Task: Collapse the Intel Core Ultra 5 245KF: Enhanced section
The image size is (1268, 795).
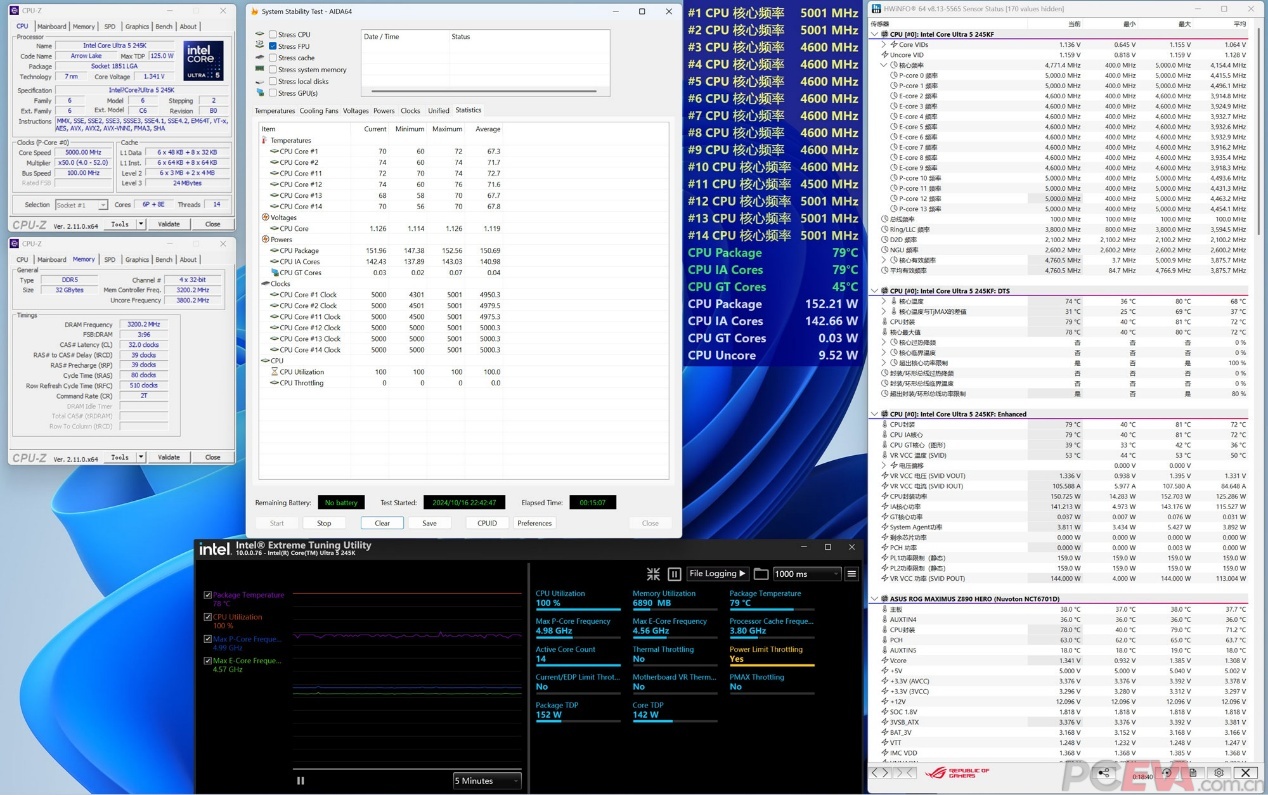Action: 873,414
